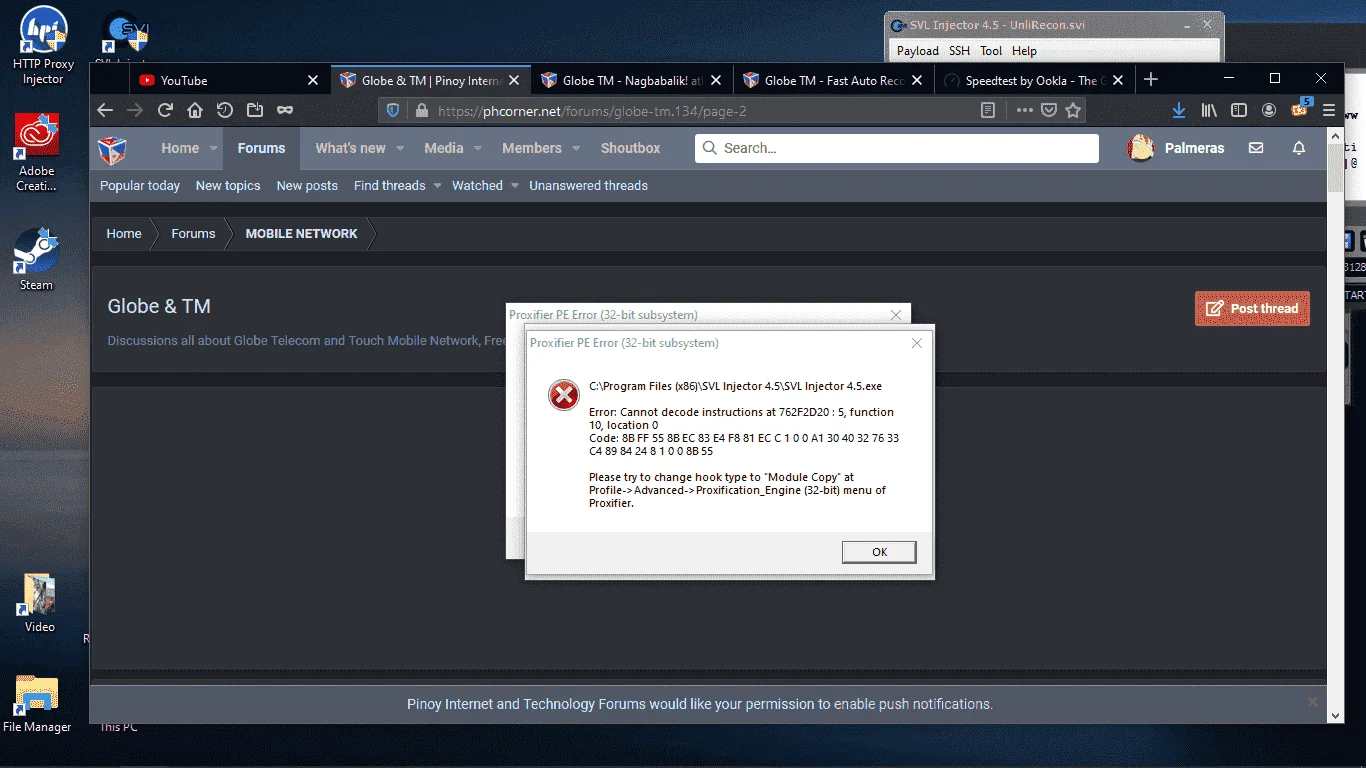
Task: Close the Speedtest by Ookla tab
Action: tap(1118, 81)
